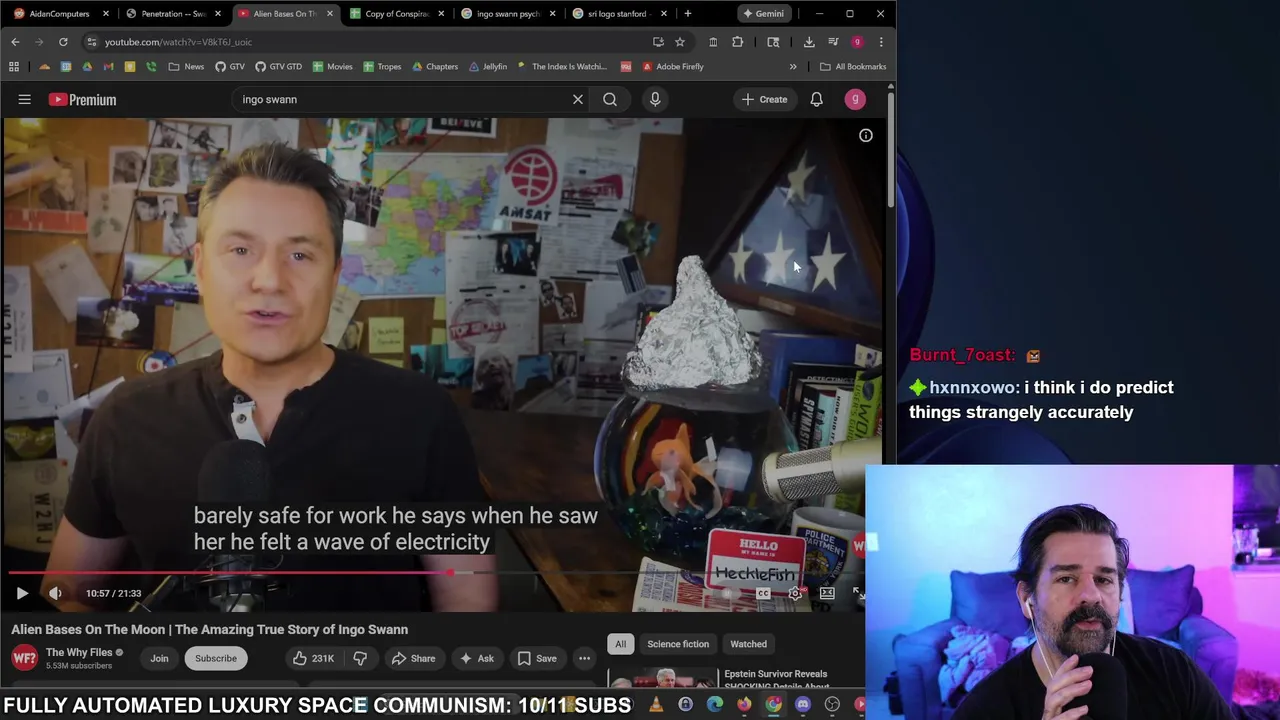1280x720 pixels.
Task: Open the YouTube account avatar menu
Action: 855,99
